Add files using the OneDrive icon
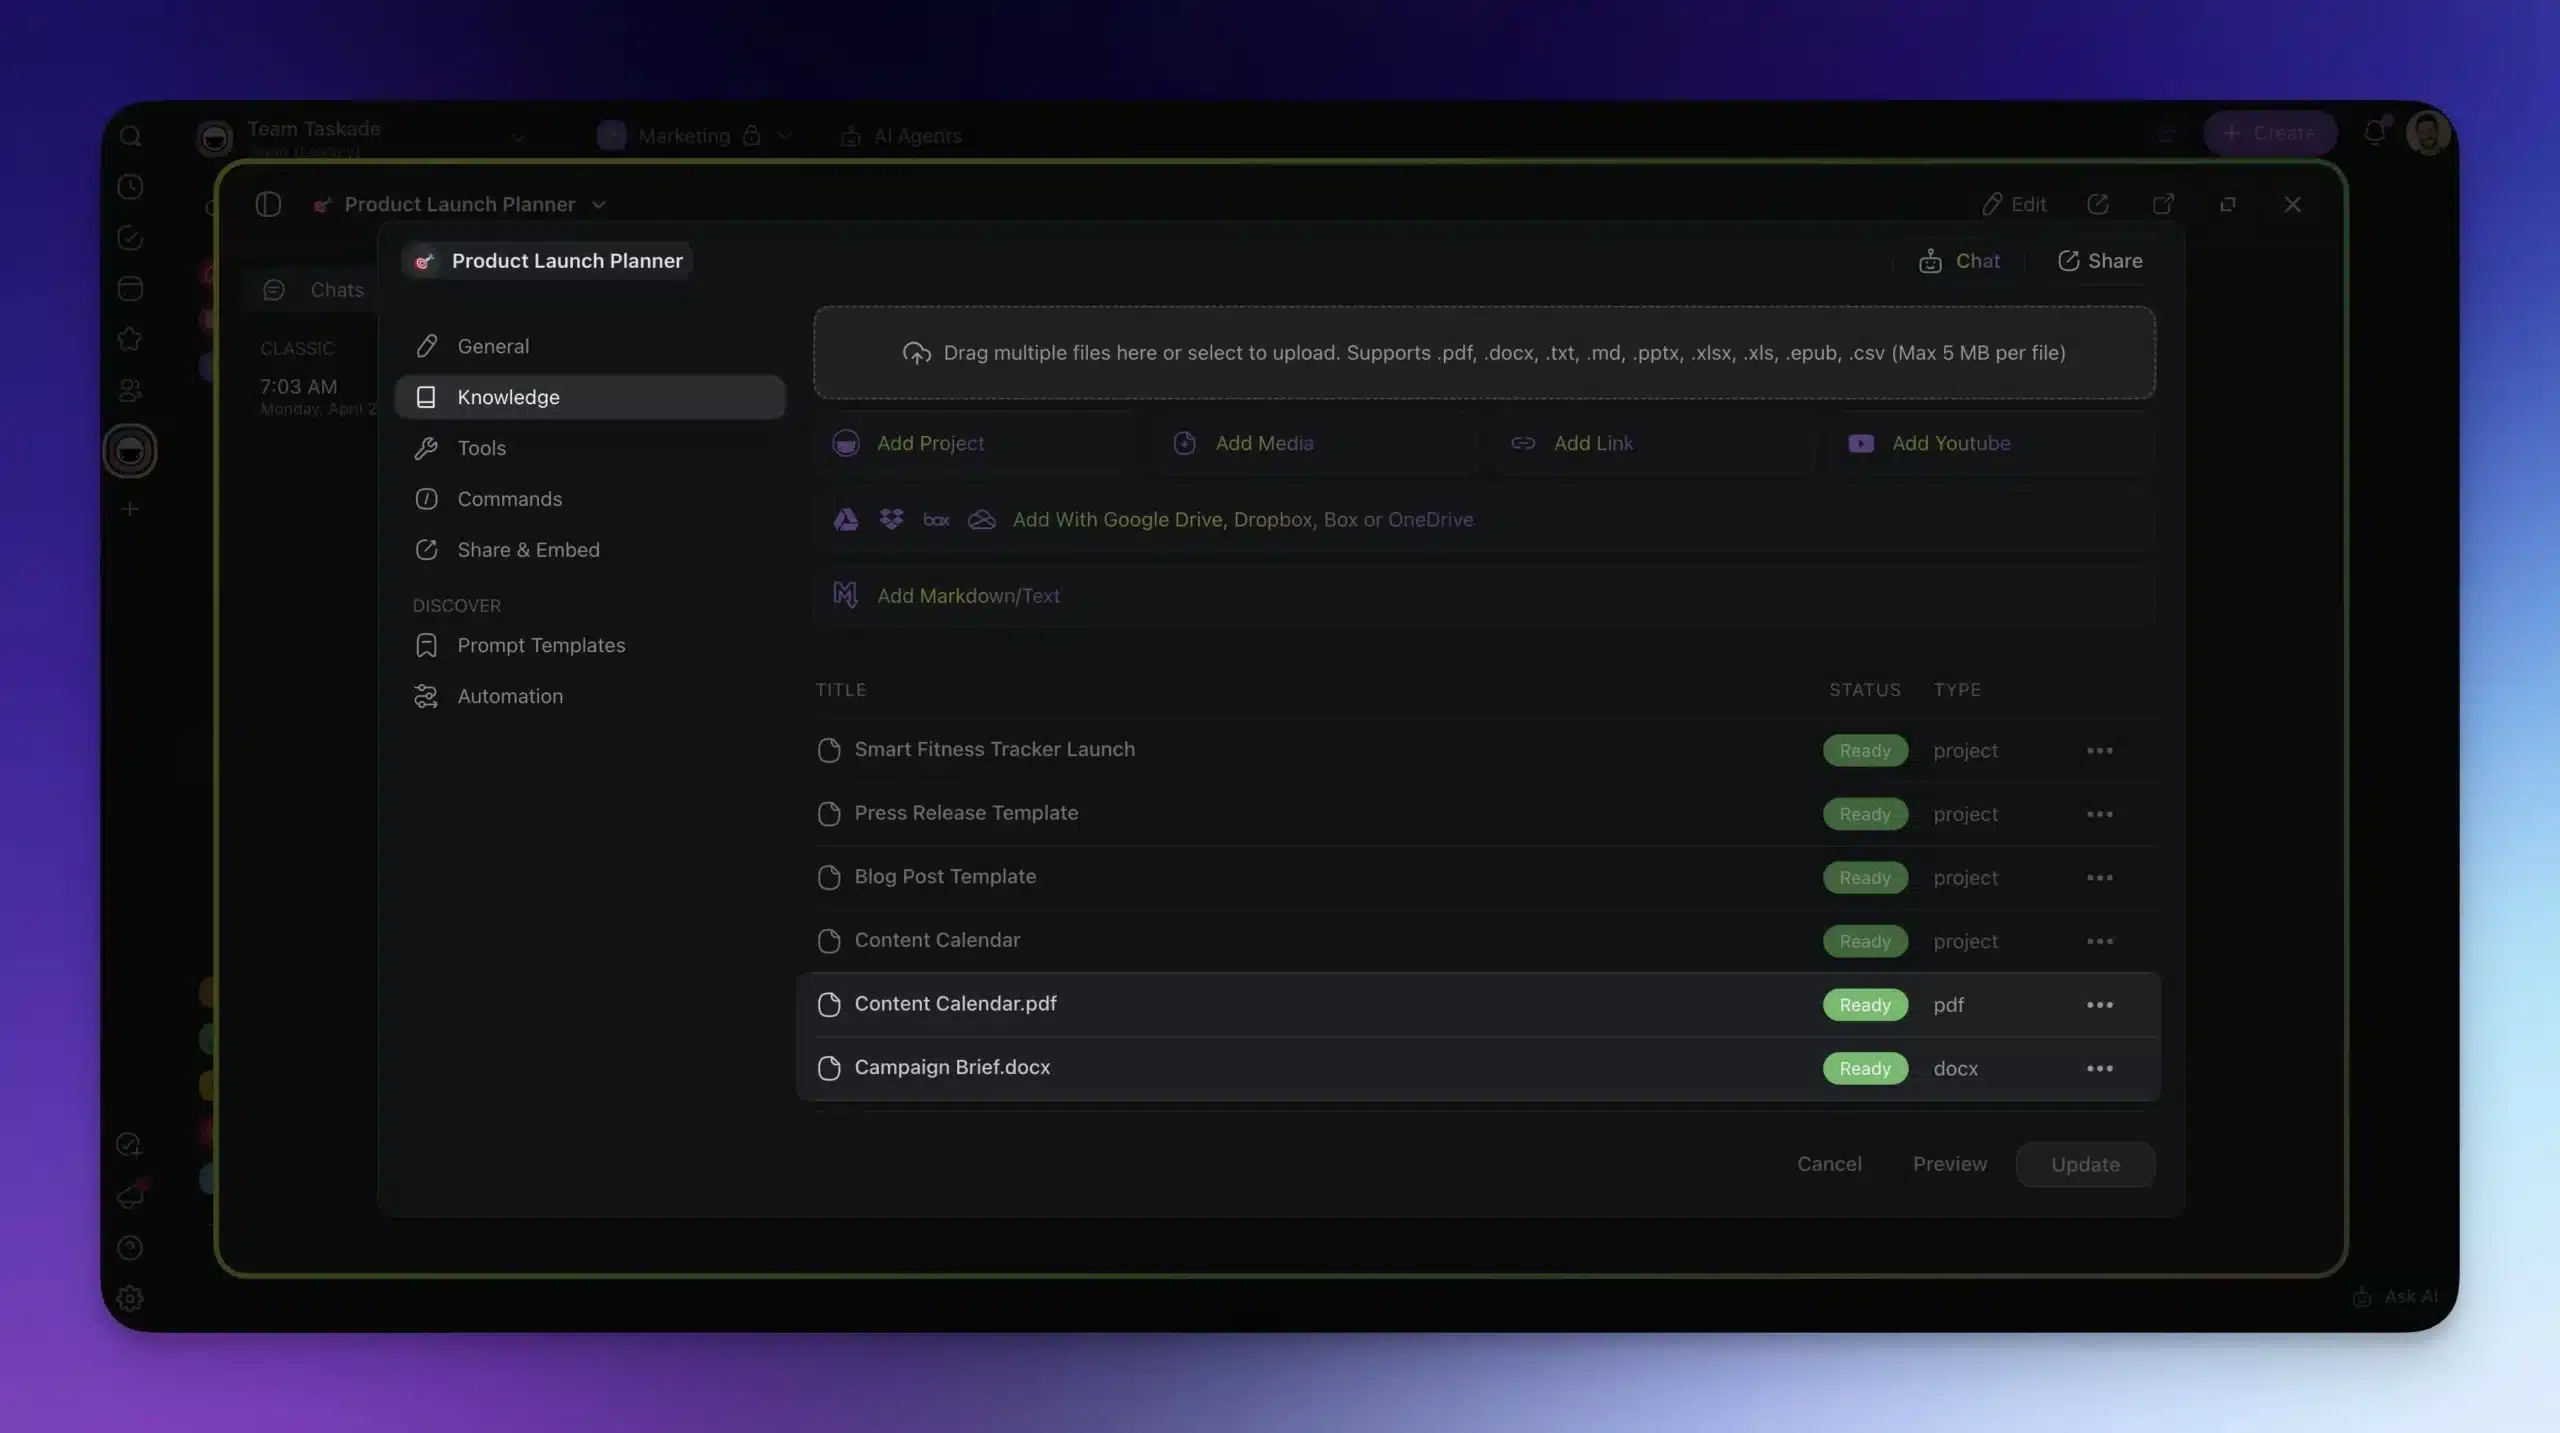This screenshot has width=2560, height=1433. pos(980,519)
